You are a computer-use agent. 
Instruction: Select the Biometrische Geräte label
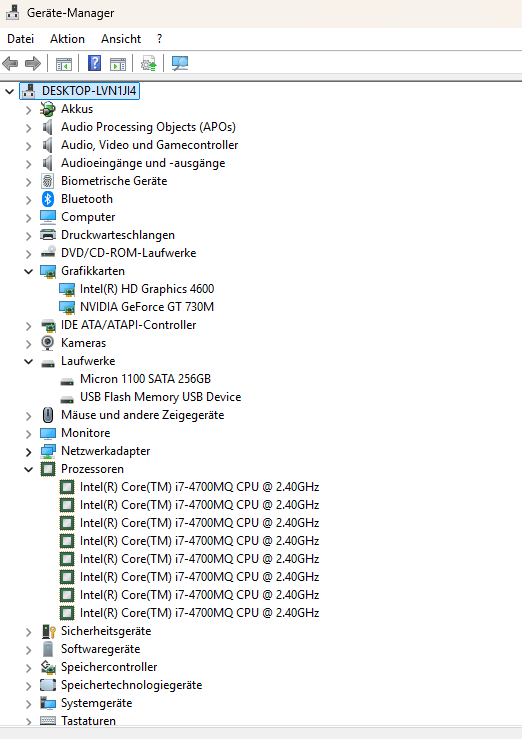(114, 181)
